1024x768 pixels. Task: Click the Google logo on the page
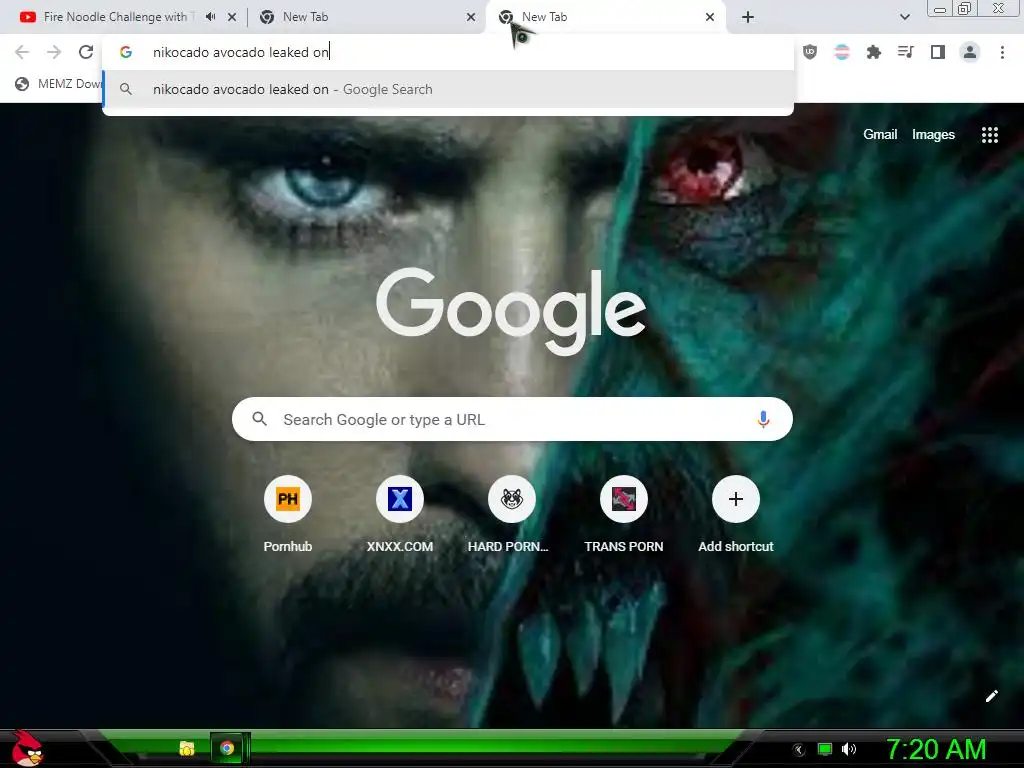511,311
